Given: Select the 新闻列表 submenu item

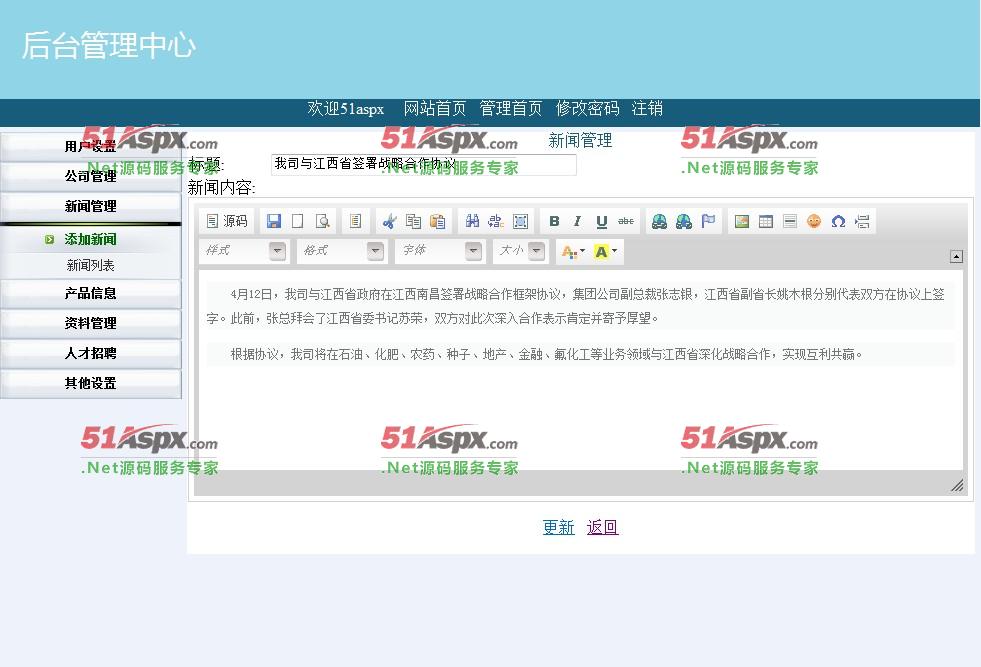Looking at the screenshot, I should coord(91,265).
